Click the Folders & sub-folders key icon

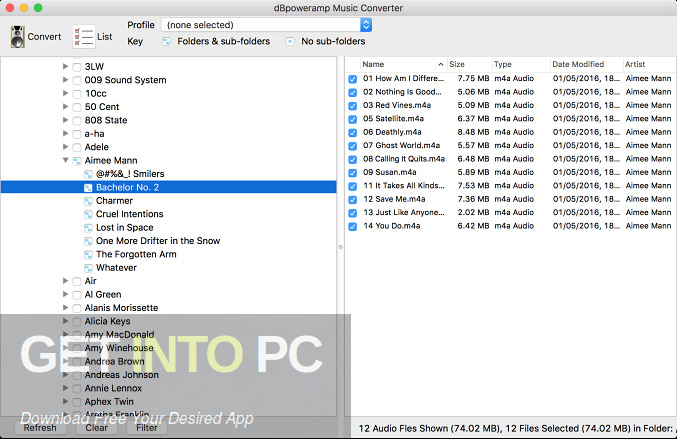(166, 41)
